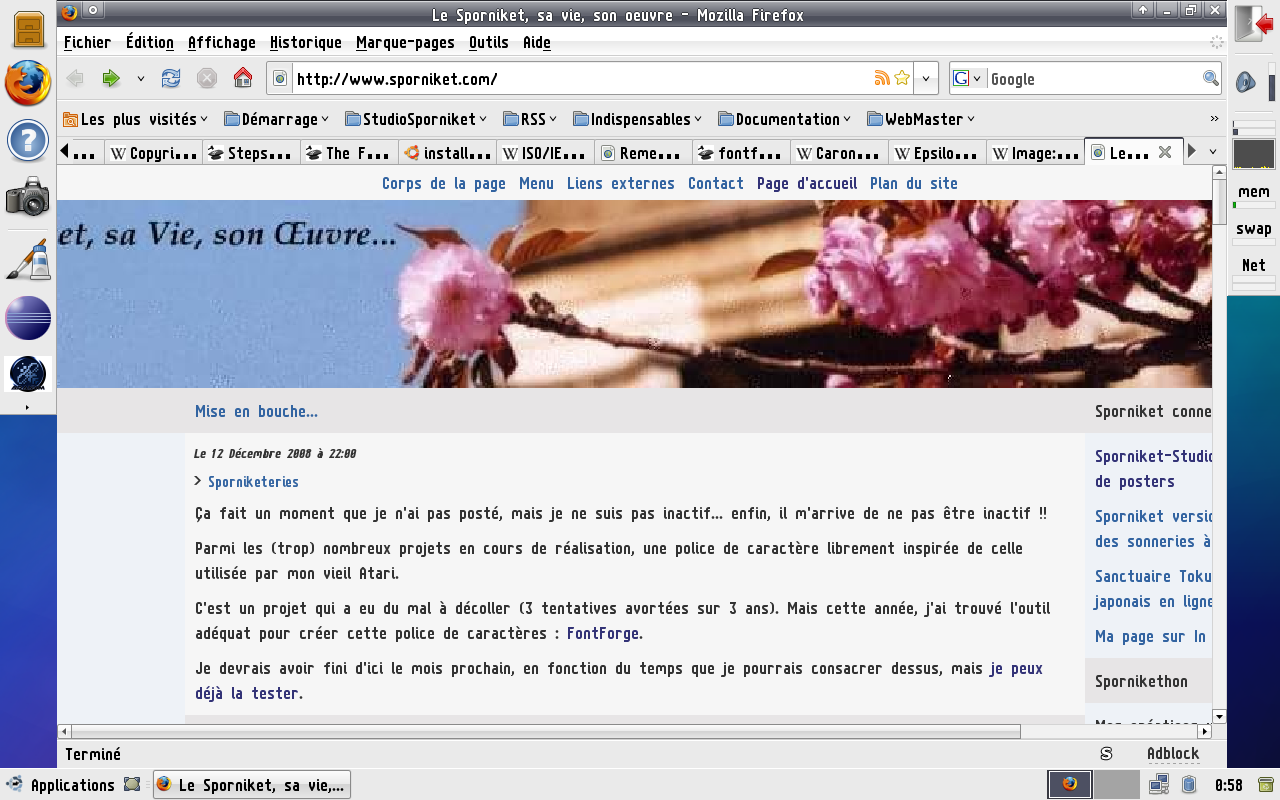This screenshot has width=1280, height=800.
Task: Launch Firefox from the left dock
Action: (28, 83)
